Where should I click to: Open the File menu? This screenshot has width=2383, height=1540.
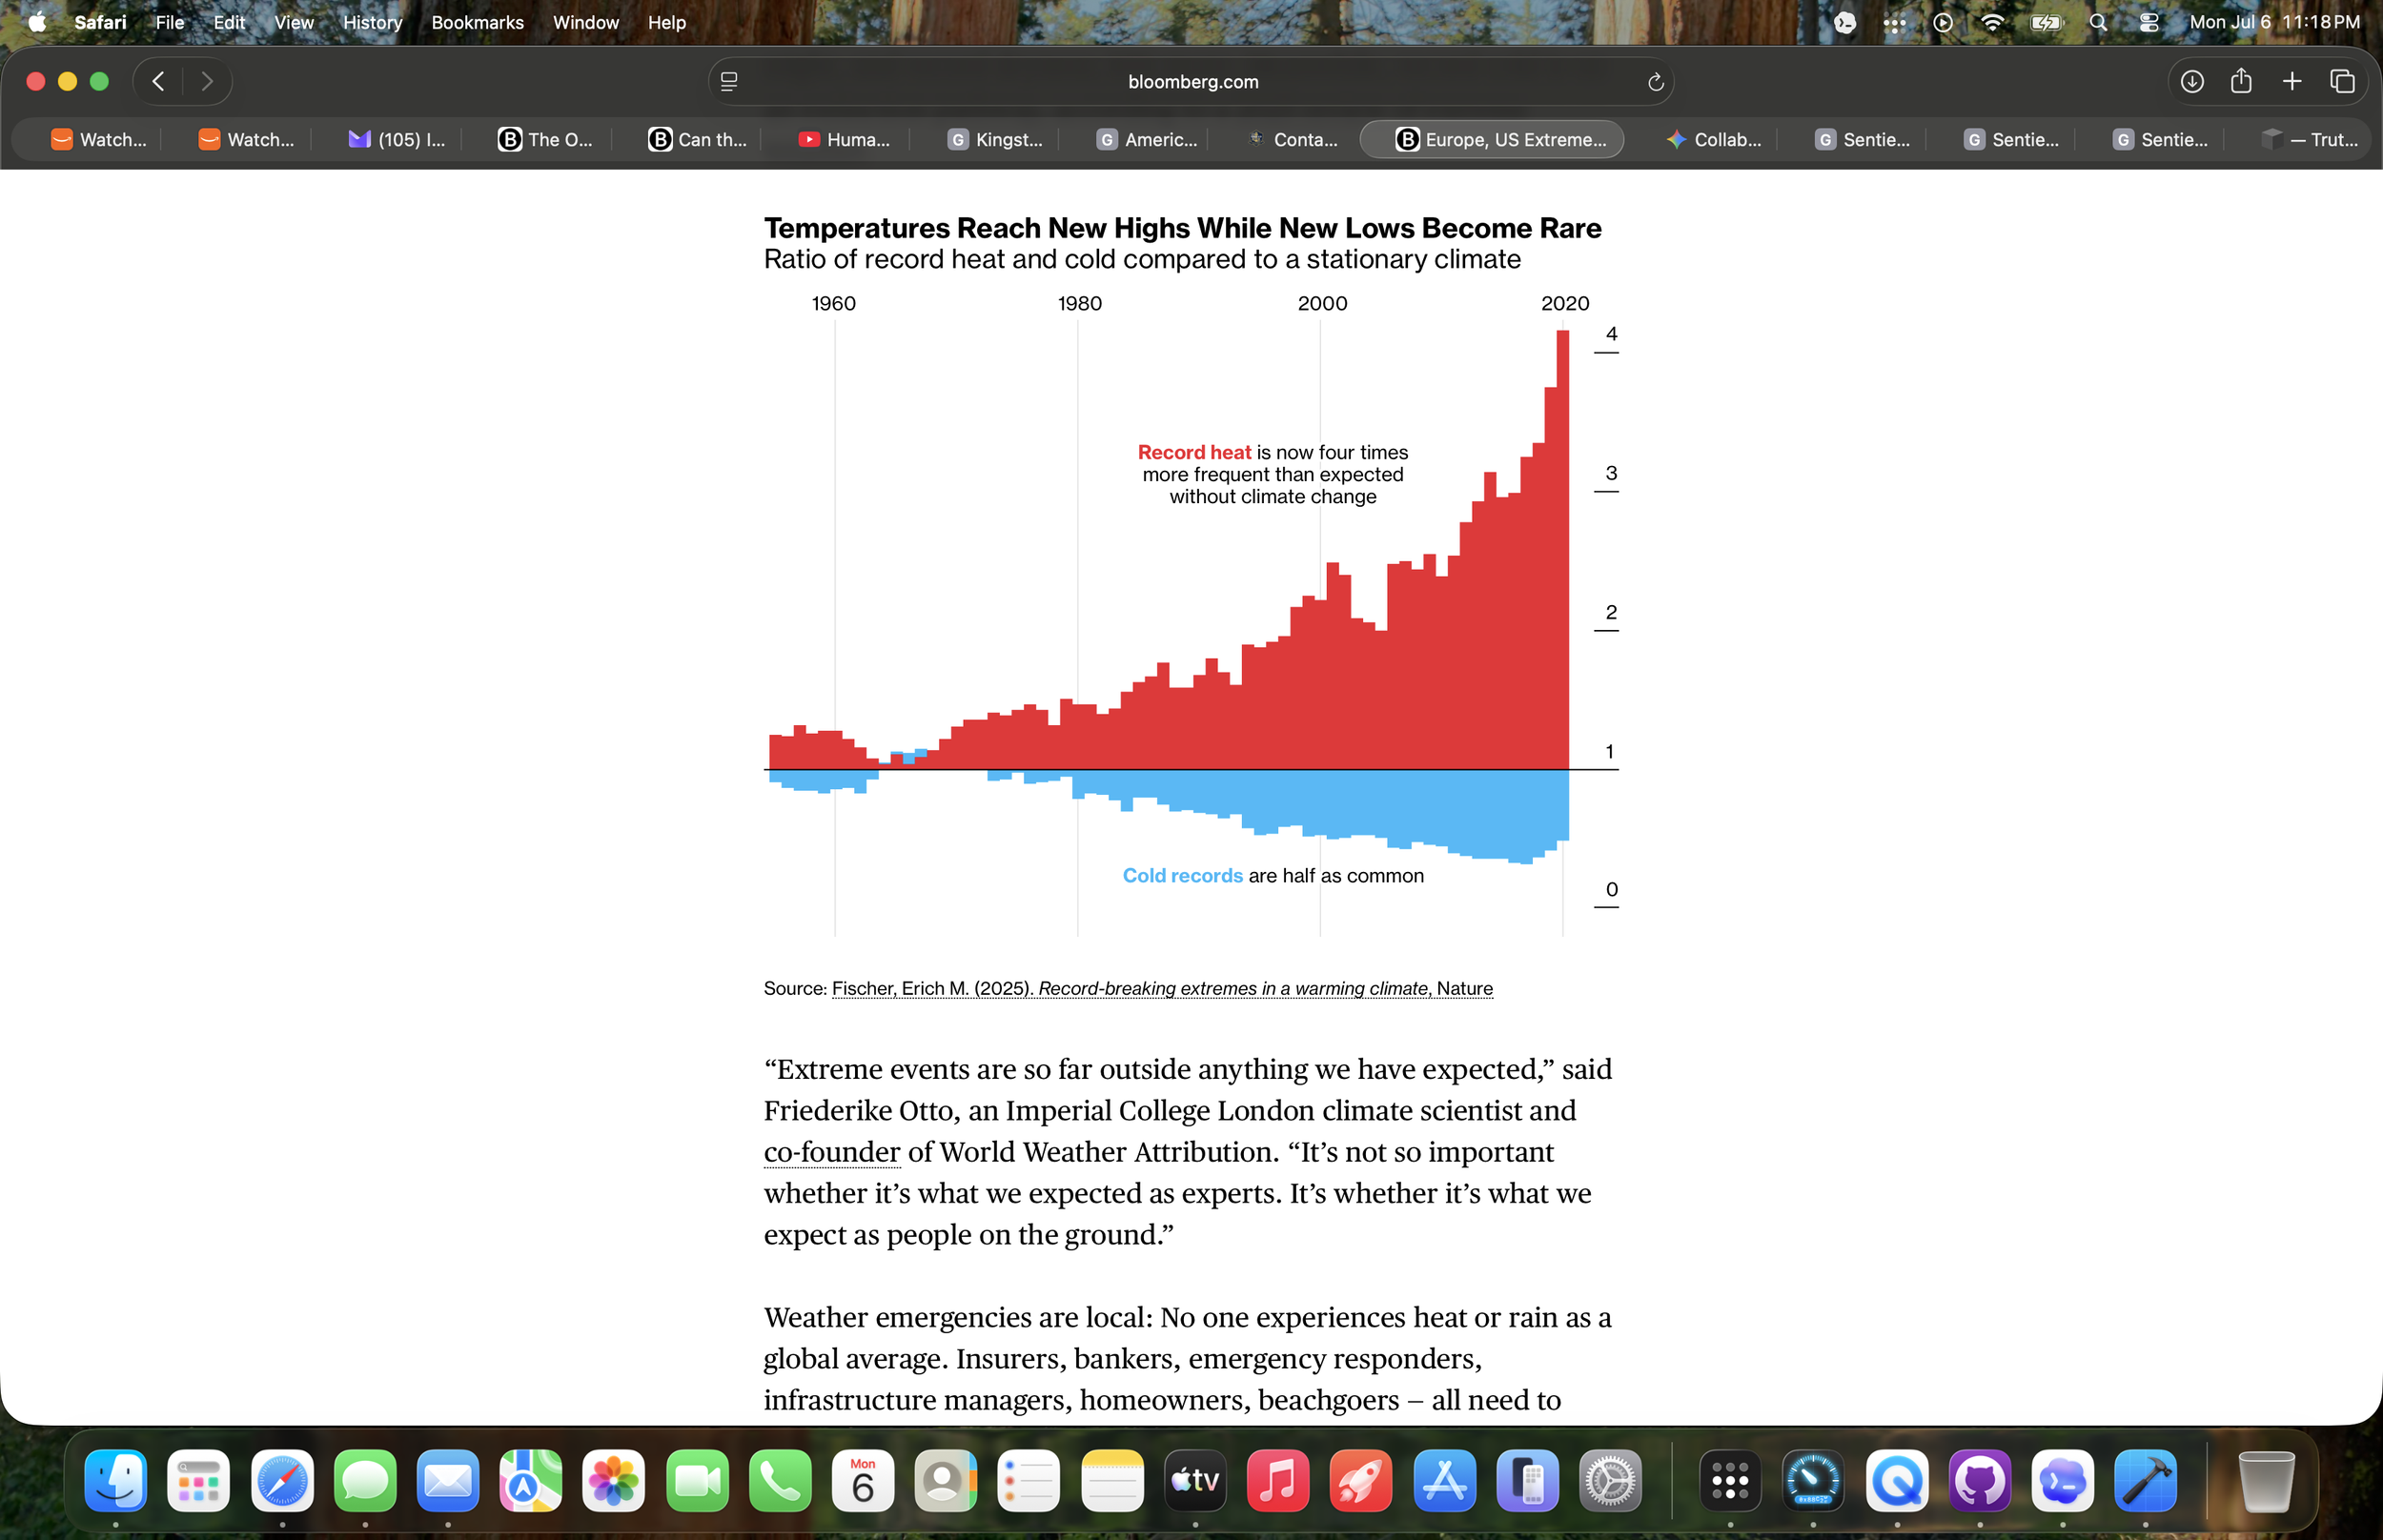[x=169, y=22]
